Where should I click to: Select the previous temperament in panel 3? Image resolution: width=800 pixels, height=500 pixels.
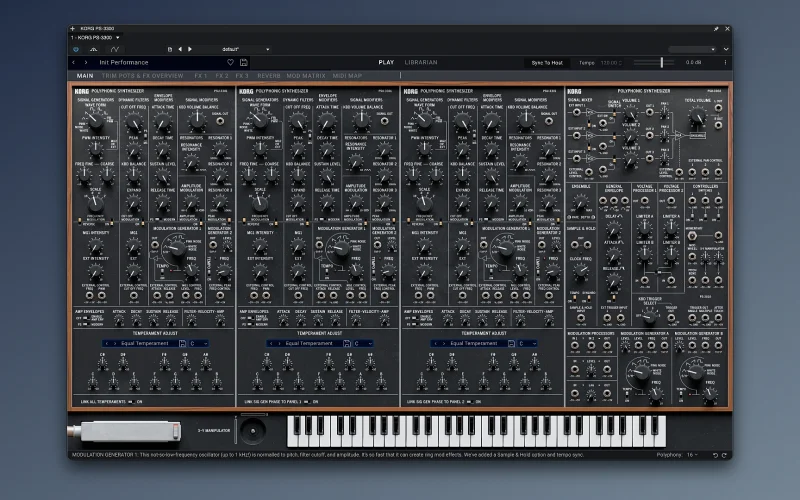point(435,343)
